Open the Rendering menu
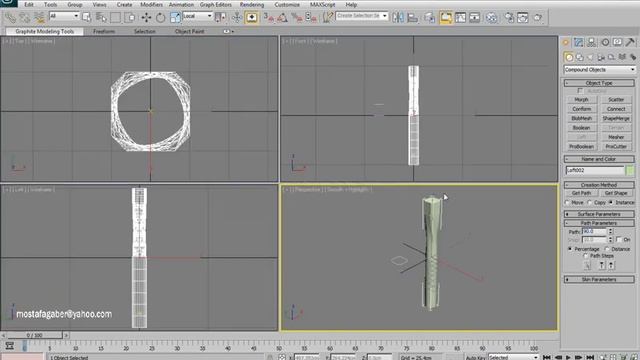The image size is (640, 360). [x=252, y=4]
